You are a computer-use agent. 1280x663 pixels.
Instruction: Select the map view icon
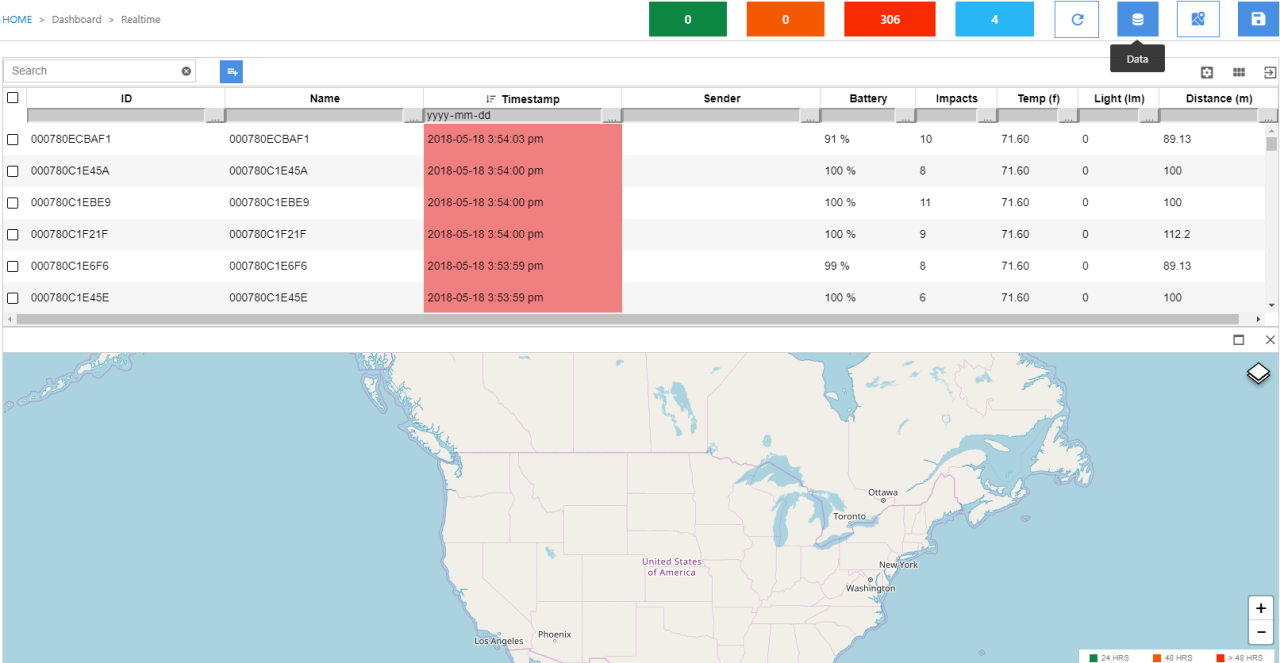coord(1197,19)
